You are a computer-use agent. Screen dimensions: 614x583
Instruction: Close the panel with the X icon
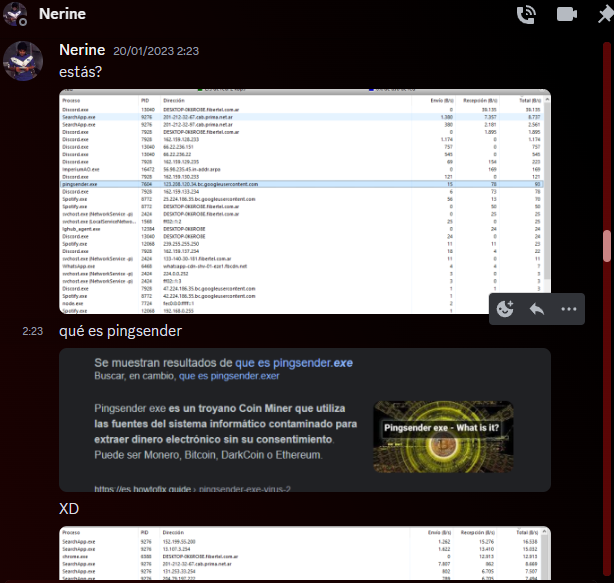pyautogui.click(x=604, y=15)
